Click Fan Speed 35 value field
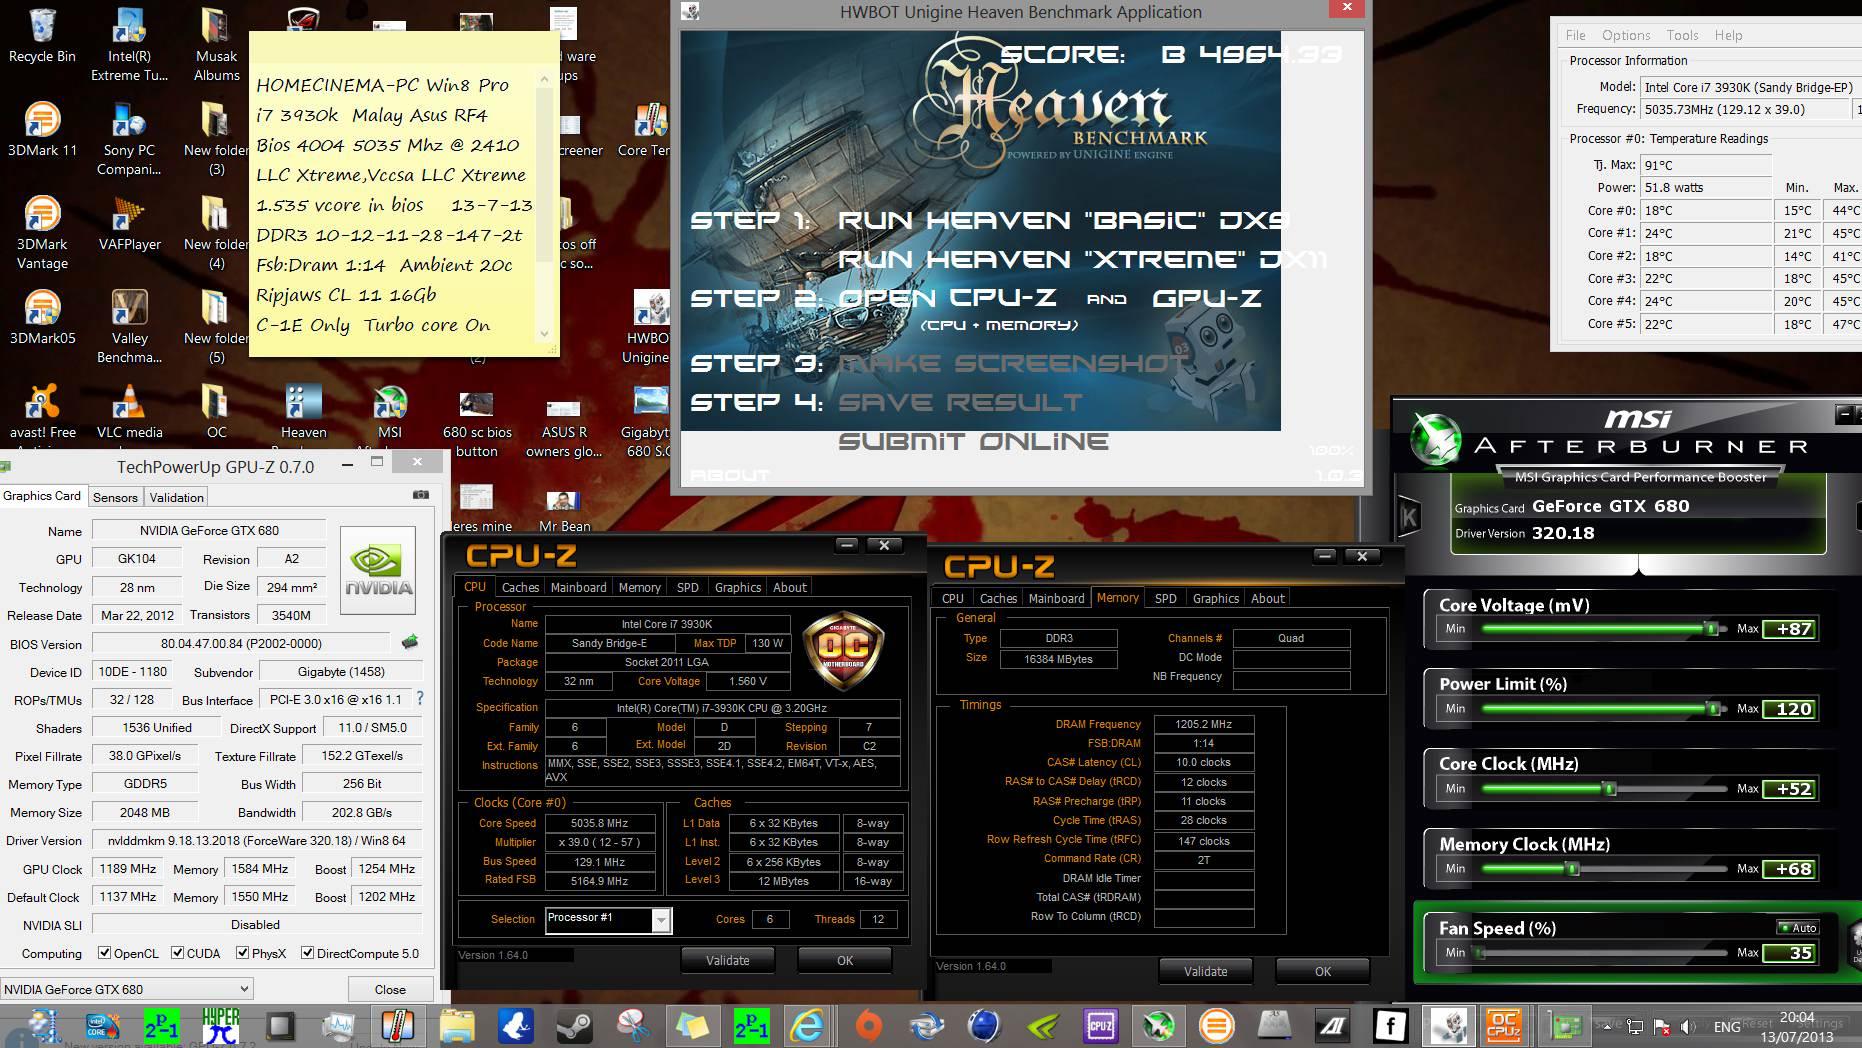 click(1789, 953)
